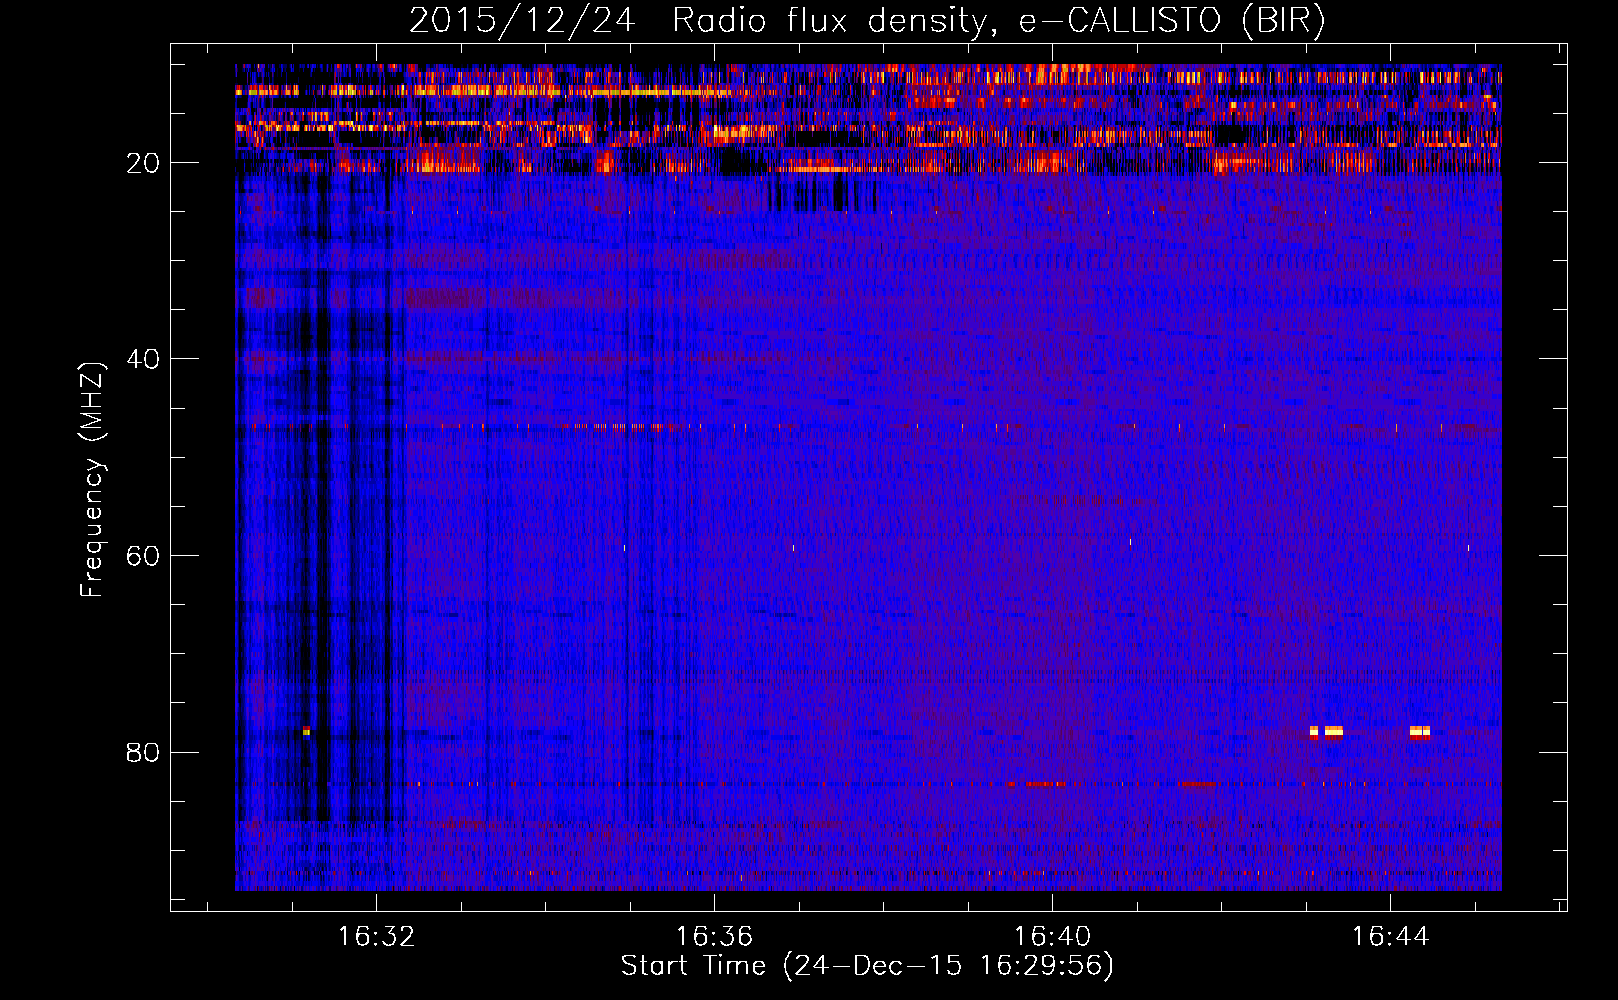Screen dimensions: 1618x1000
Task: Select the 80 MHz frequency tick label
Action: click(x=143, y=752)
